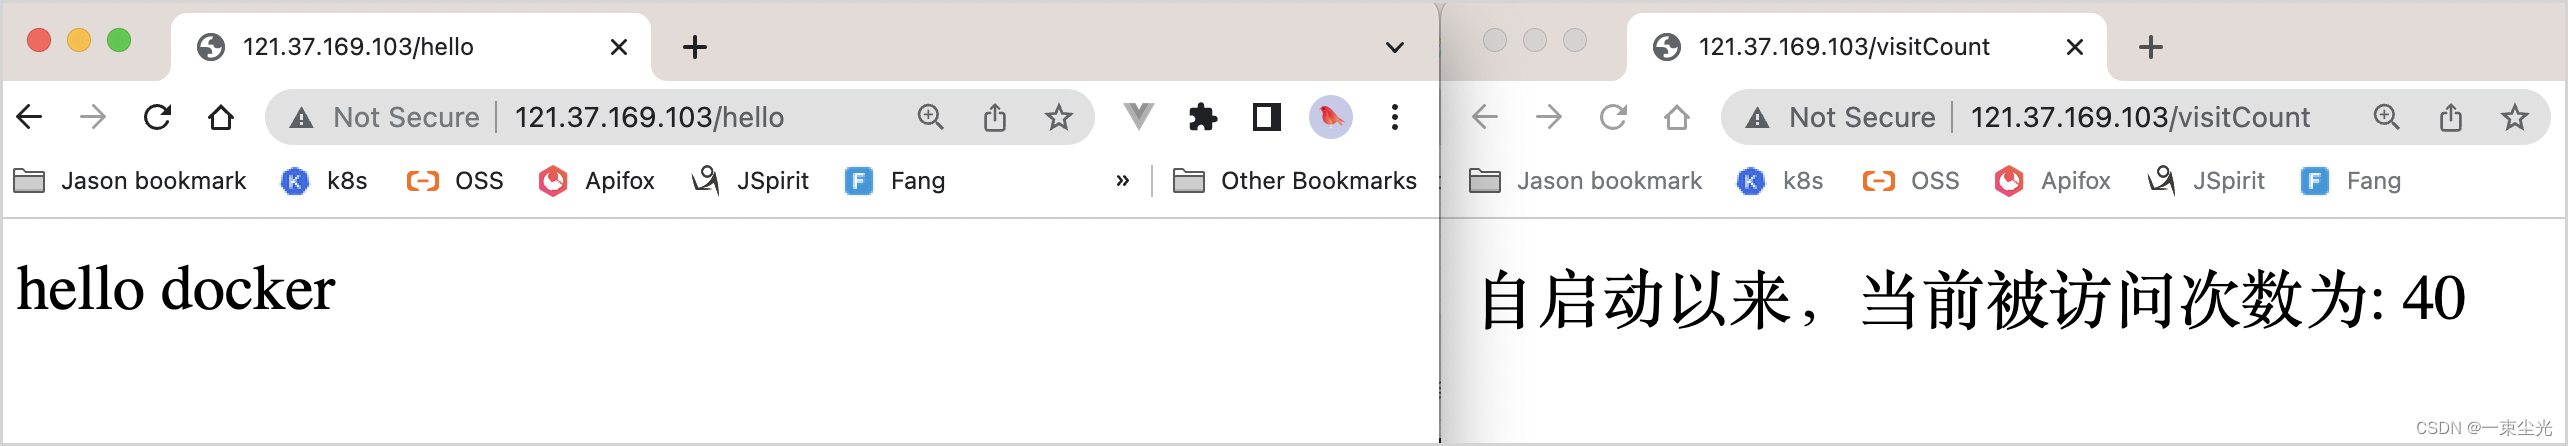
Task: Toggle the side panel button
Action: tap(1266, 118)
